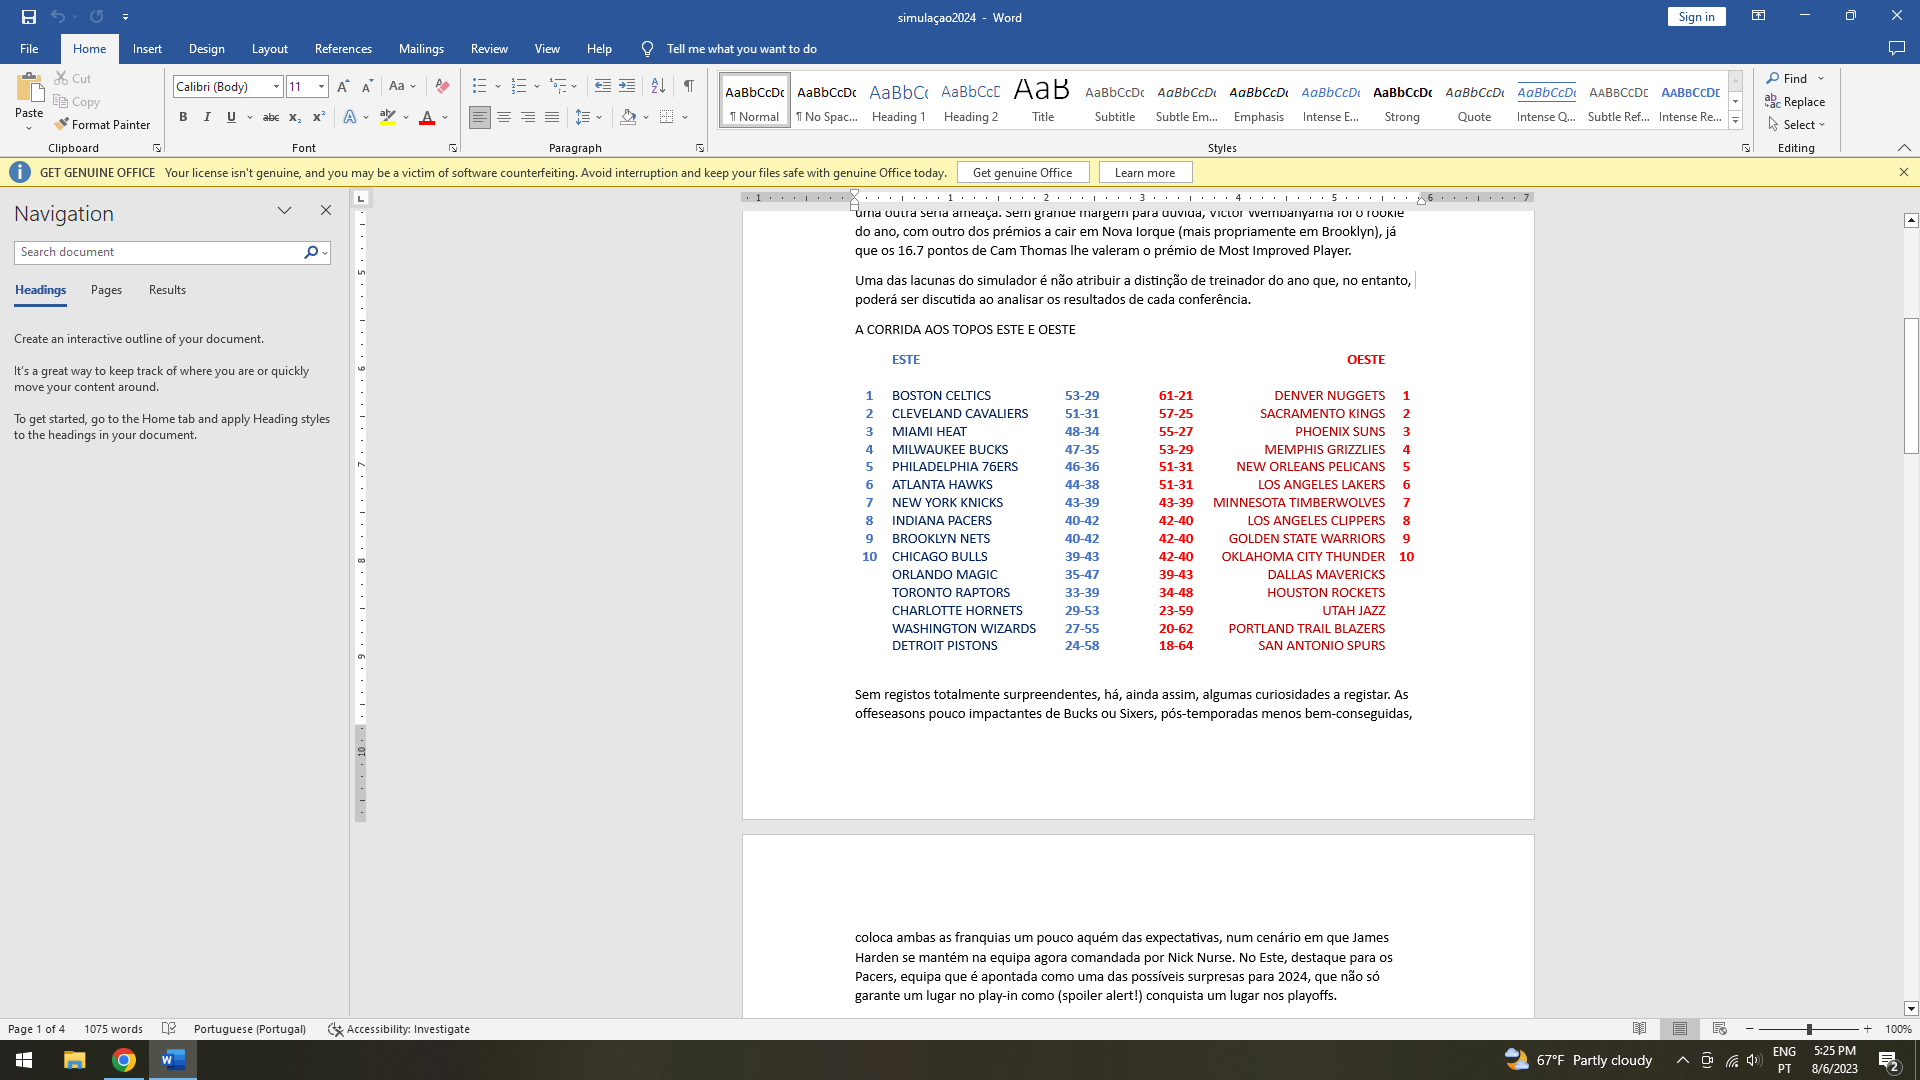Increase paragraph indent

pyautogui.click(x=627, y=87)
